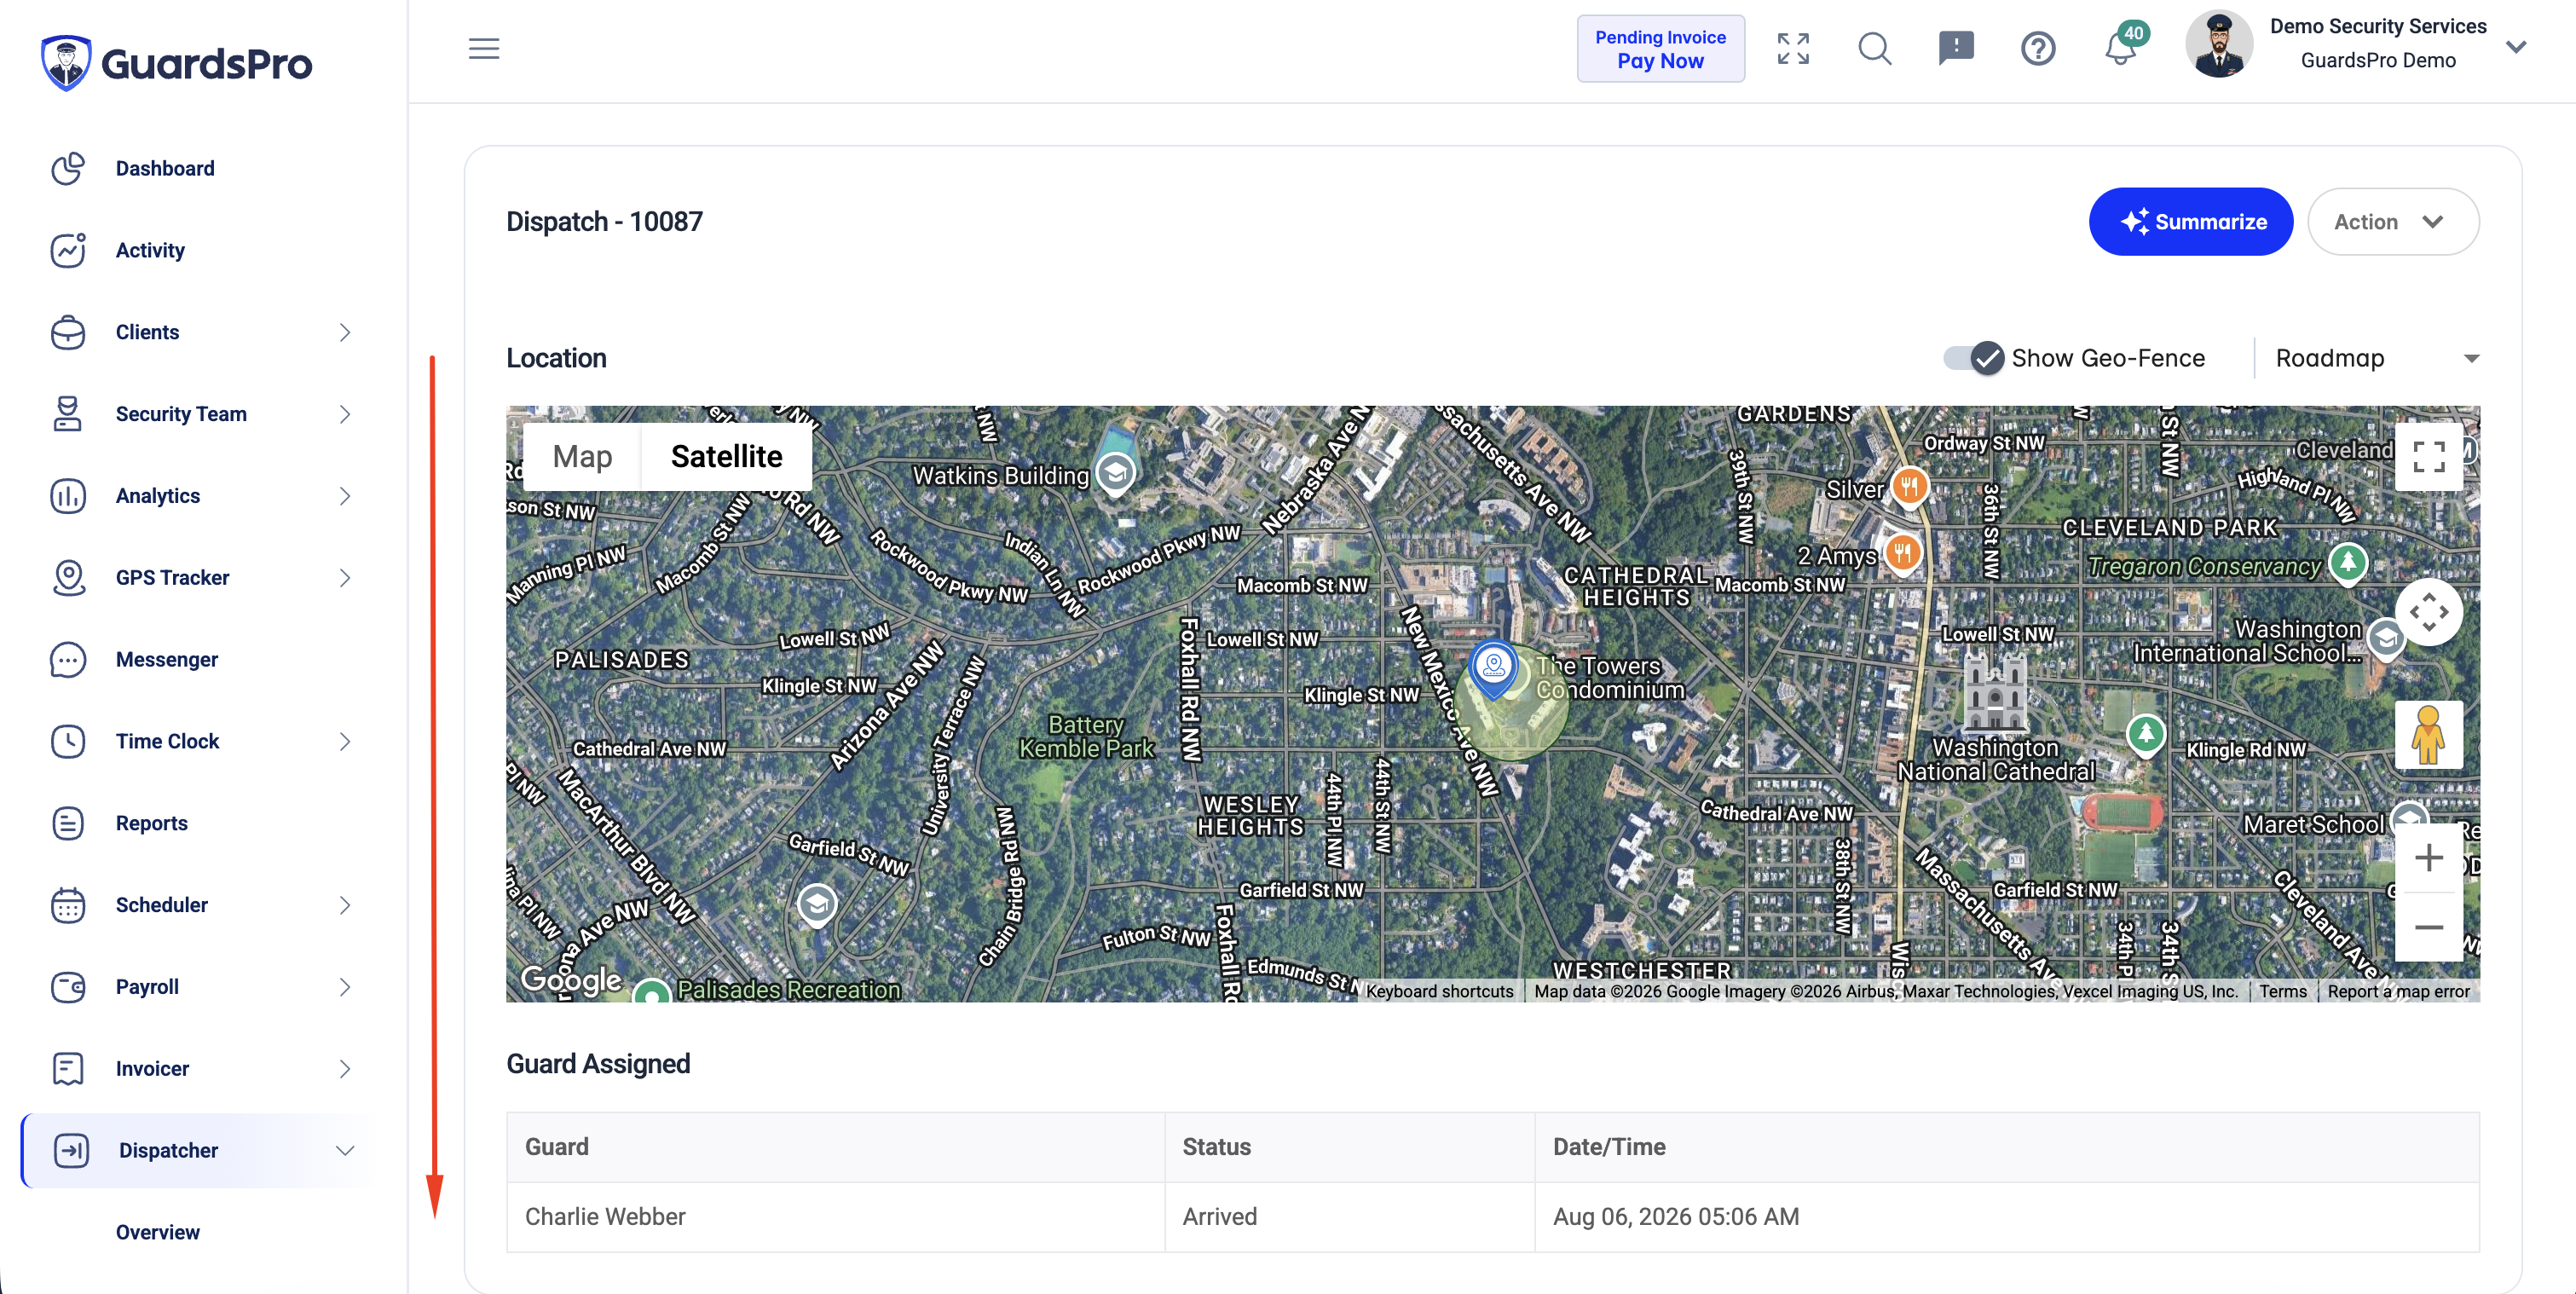
Task: Open the map Terms link
Action: pyautogui.click(x=2283, y=991)
